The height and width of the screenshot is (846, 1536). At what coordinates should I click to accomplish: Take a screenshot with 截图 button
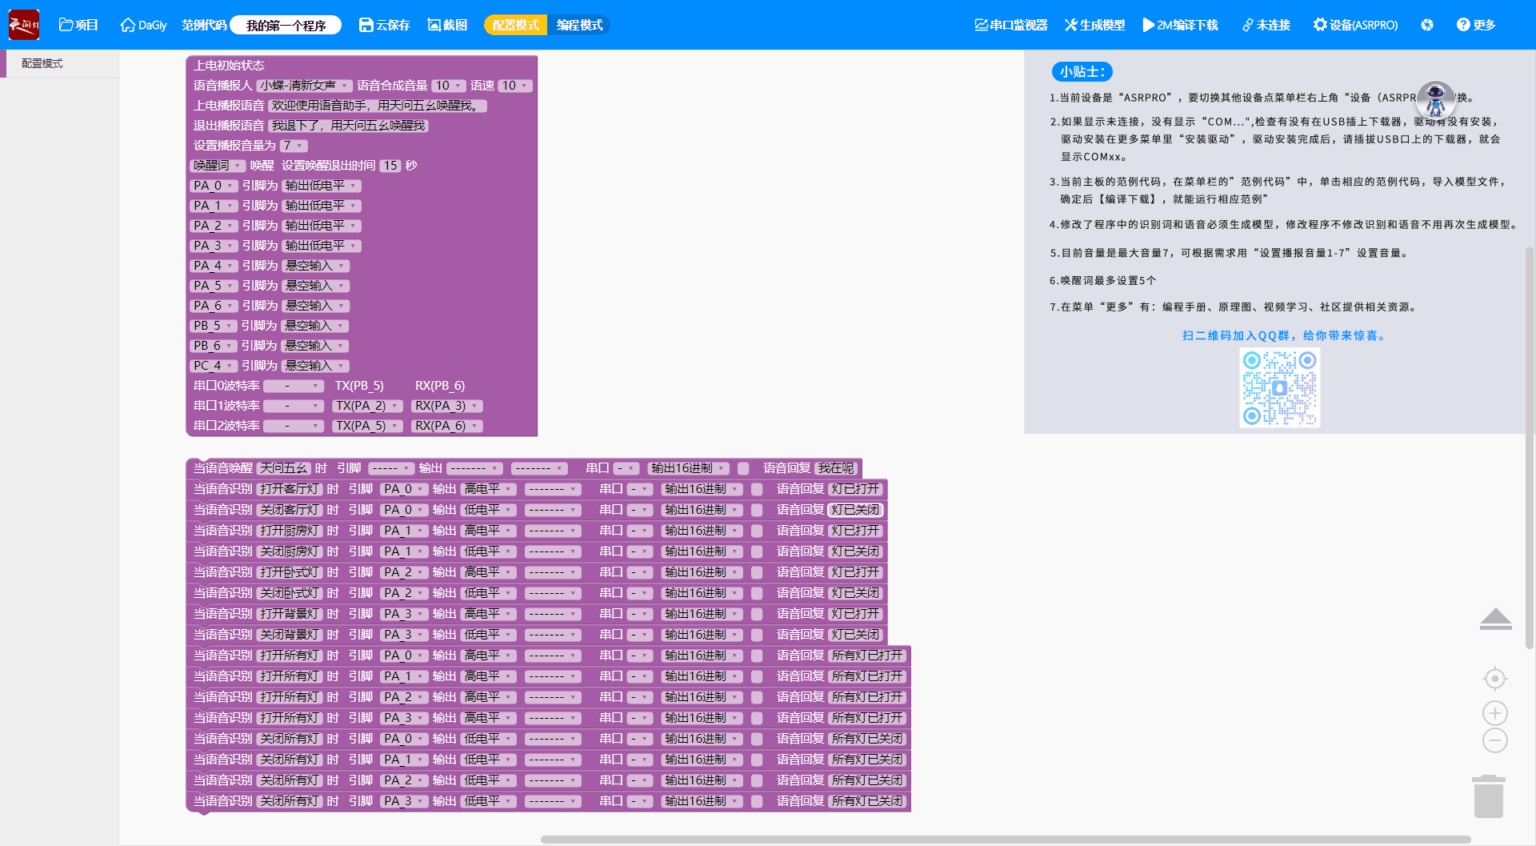434,25
